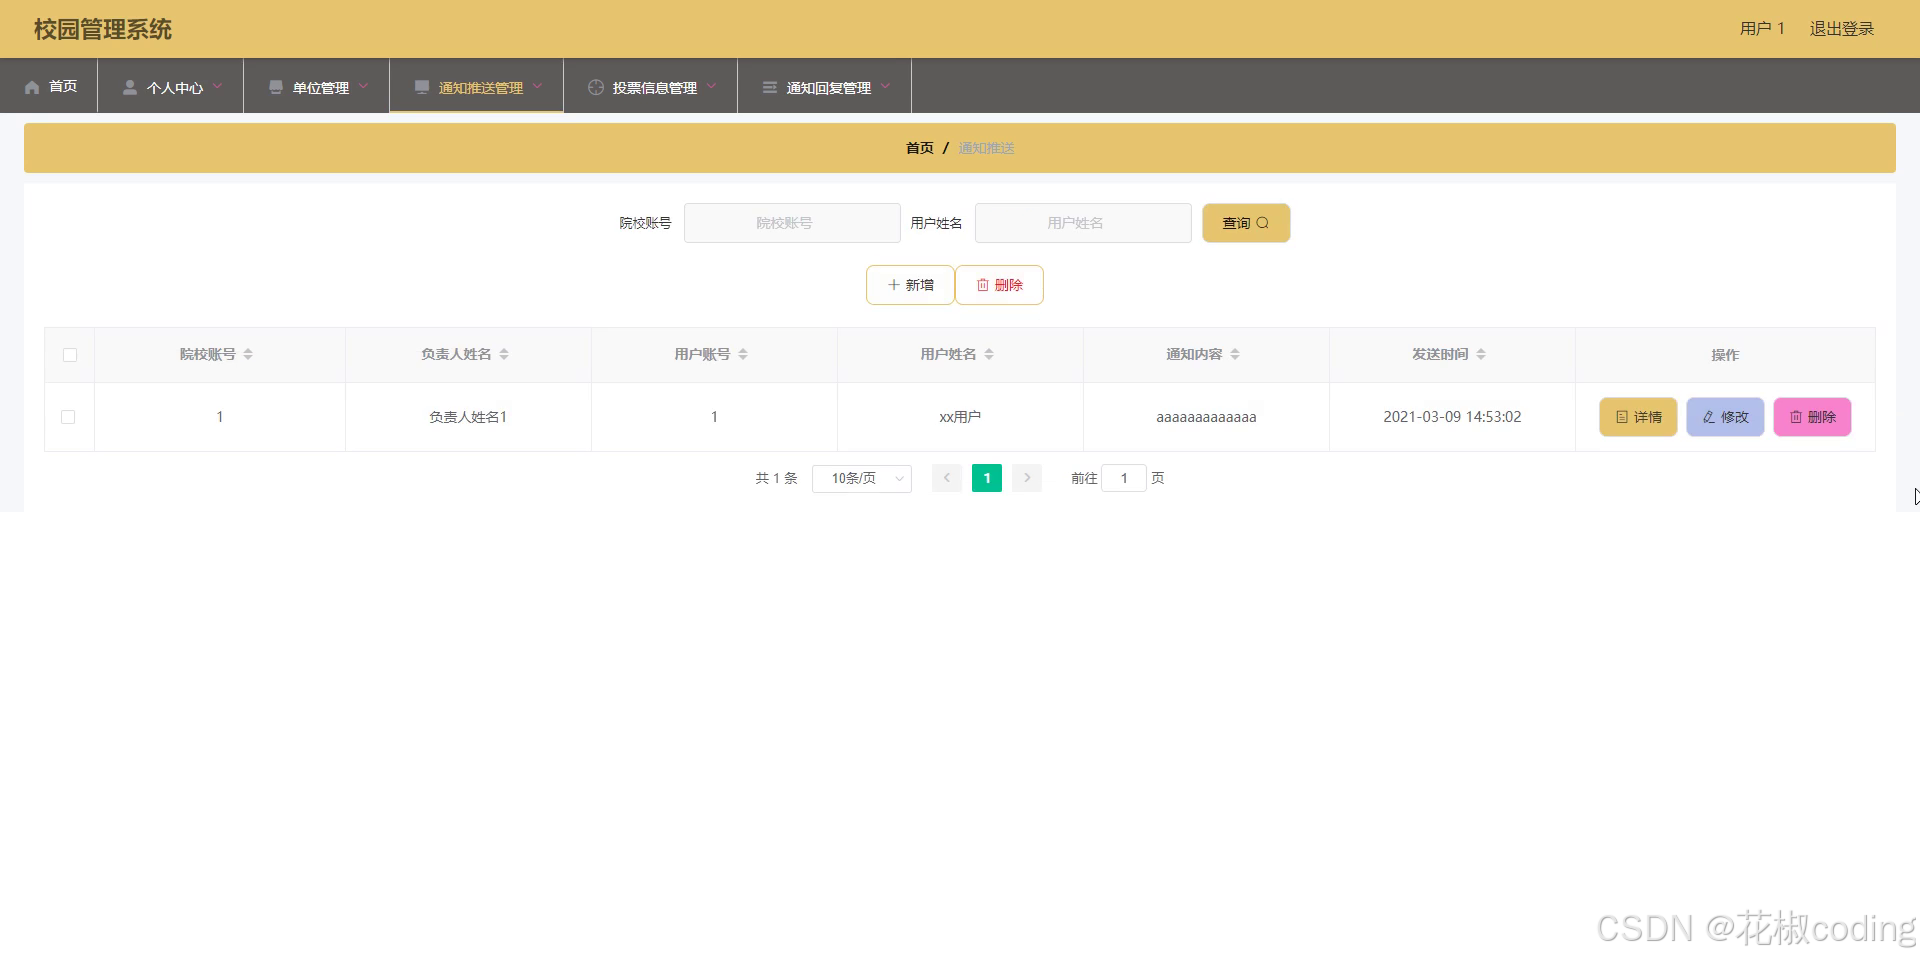Click sort arrows for 用户账号 column

tap(743, 354)
